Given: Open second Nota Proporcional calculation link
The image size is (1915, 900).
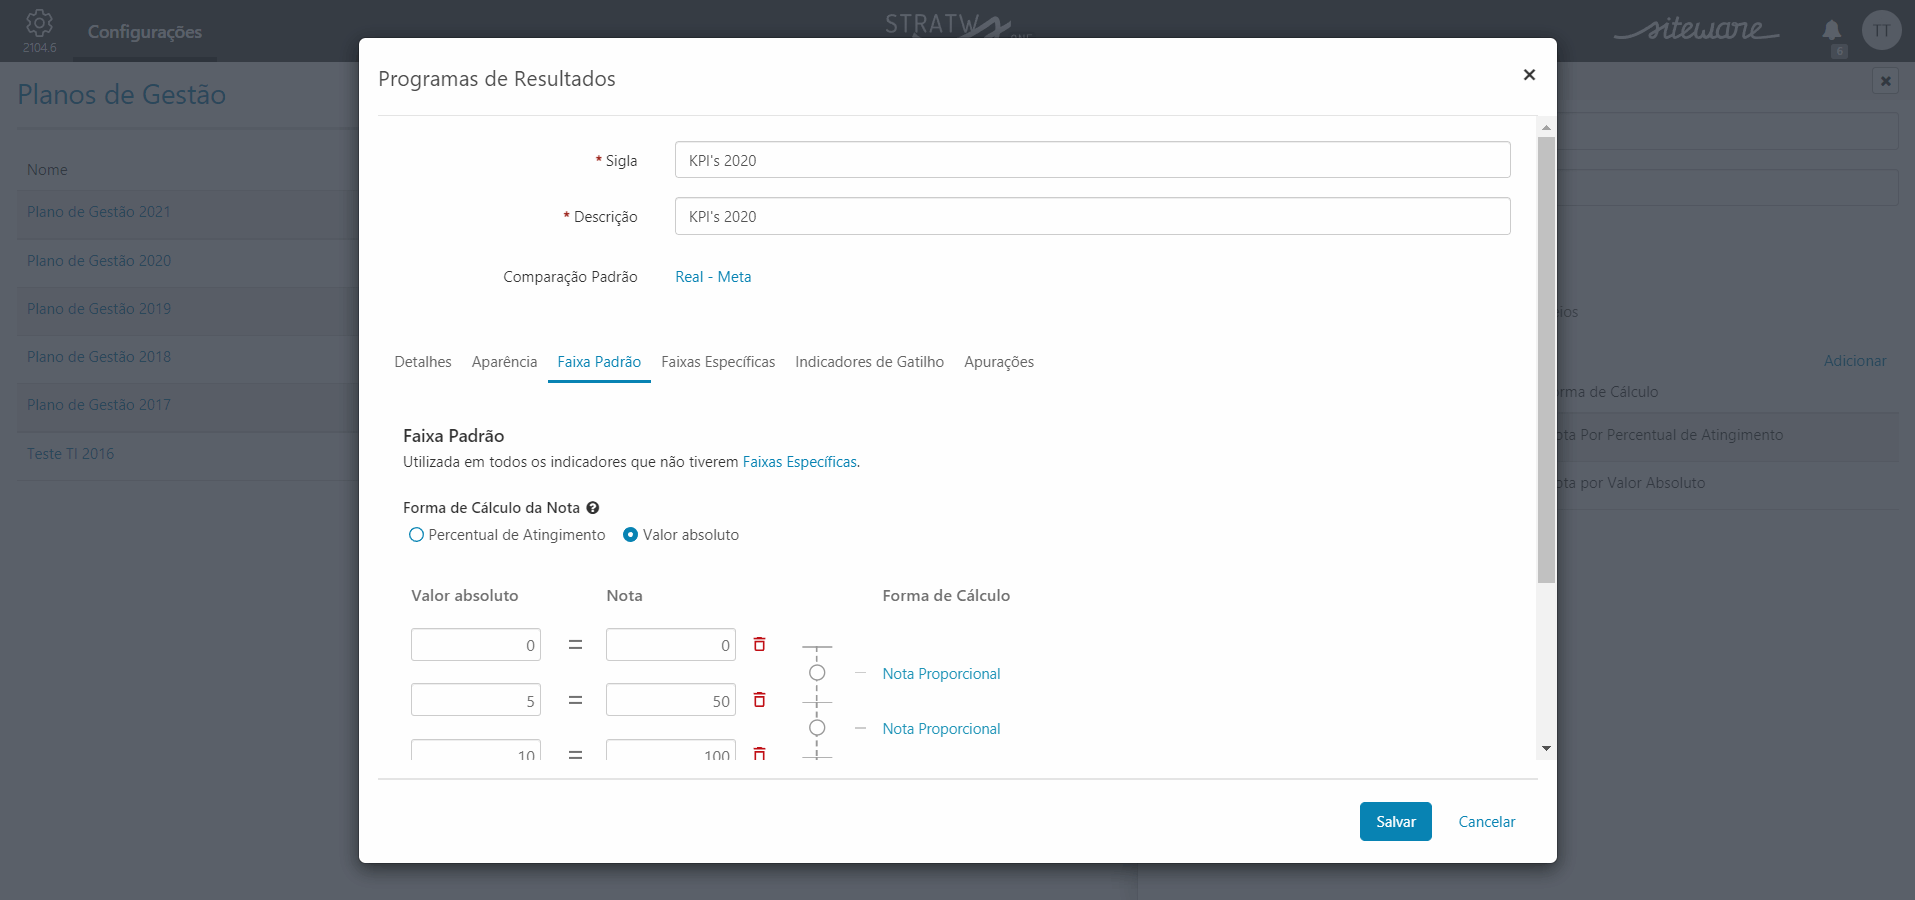Looking at the screenshot, I should coord(941,729).
